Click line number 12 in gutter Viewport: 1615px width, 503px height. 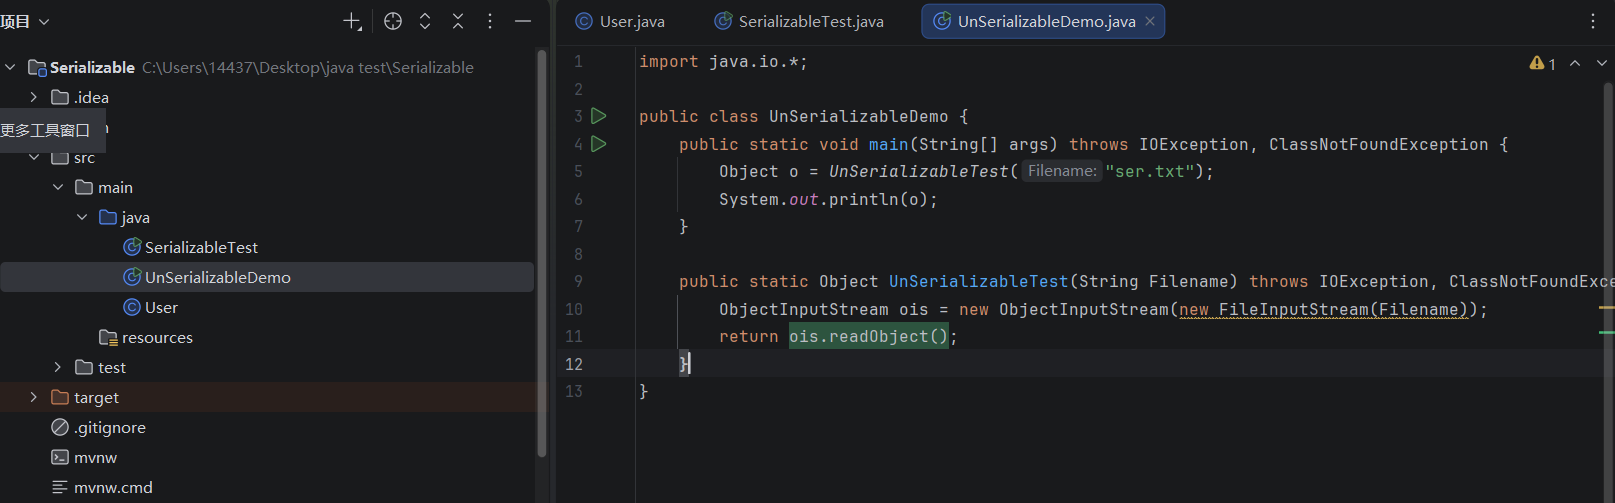tap(574, 364)
